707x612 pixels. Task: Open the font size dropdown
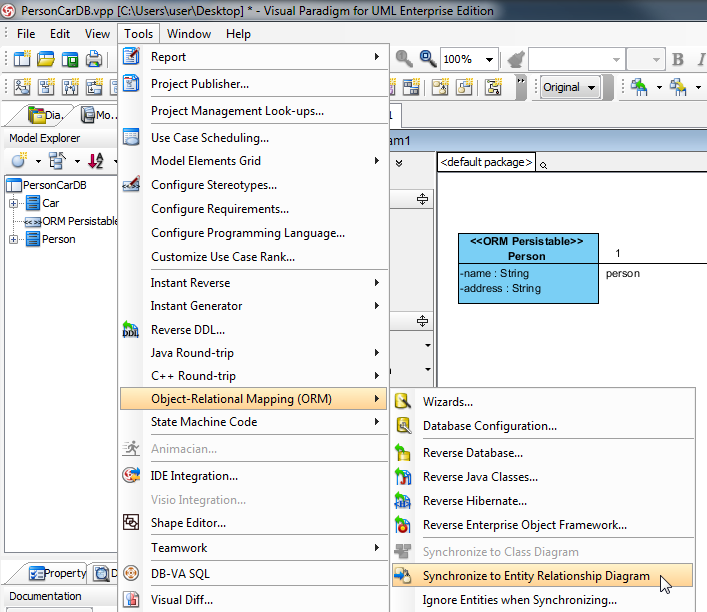[656, 60]
